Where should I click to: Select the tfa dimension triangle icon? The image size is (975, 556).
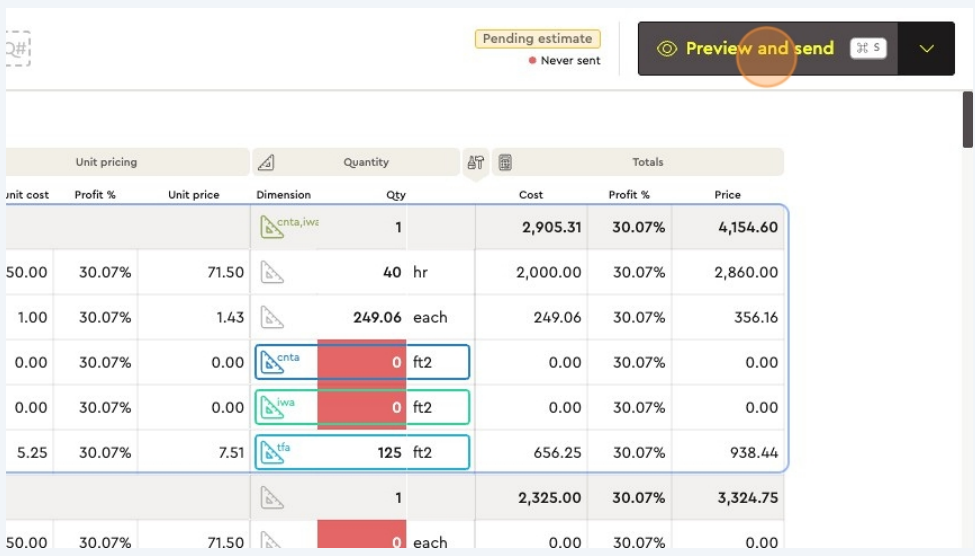pos(271,452)
